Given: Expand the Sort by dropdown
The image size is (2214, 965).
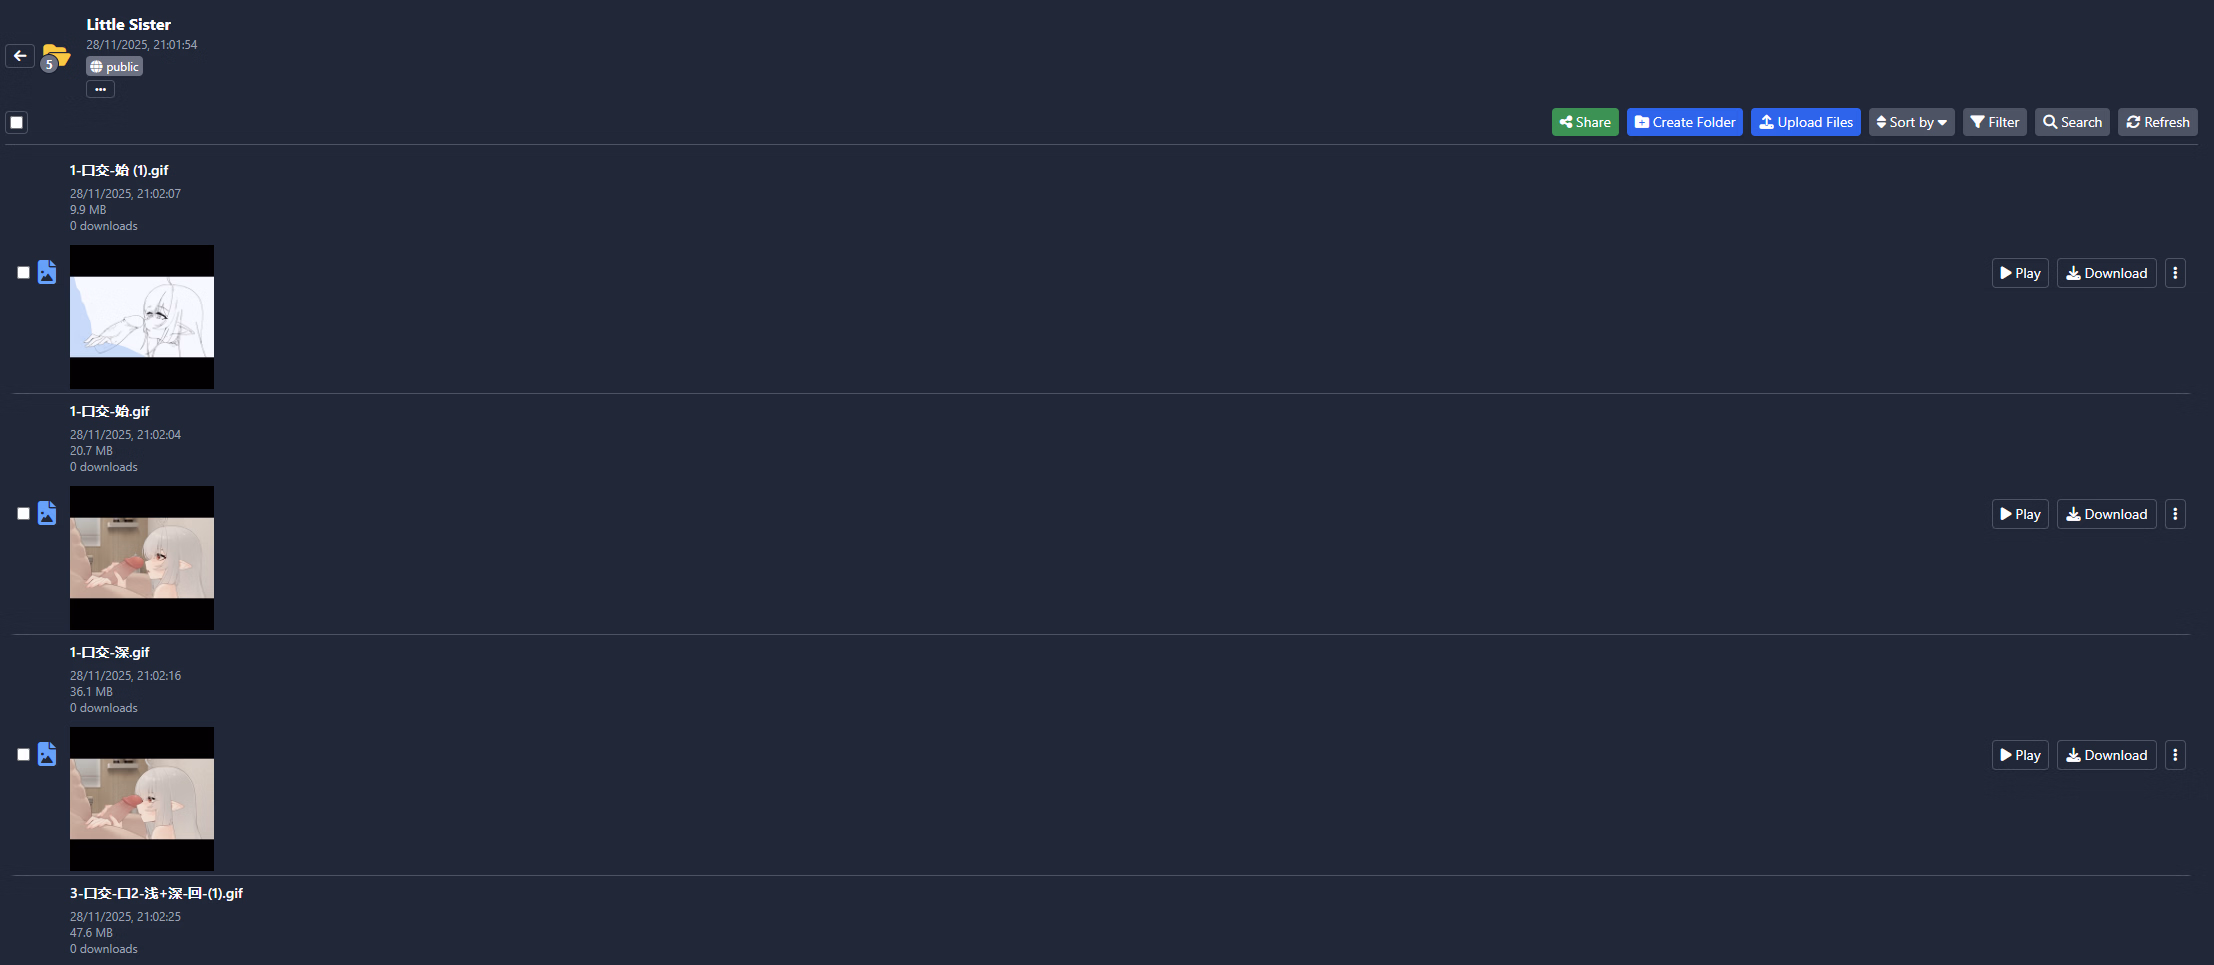Looking at the screenshot, I should [x=1911, y=122].
